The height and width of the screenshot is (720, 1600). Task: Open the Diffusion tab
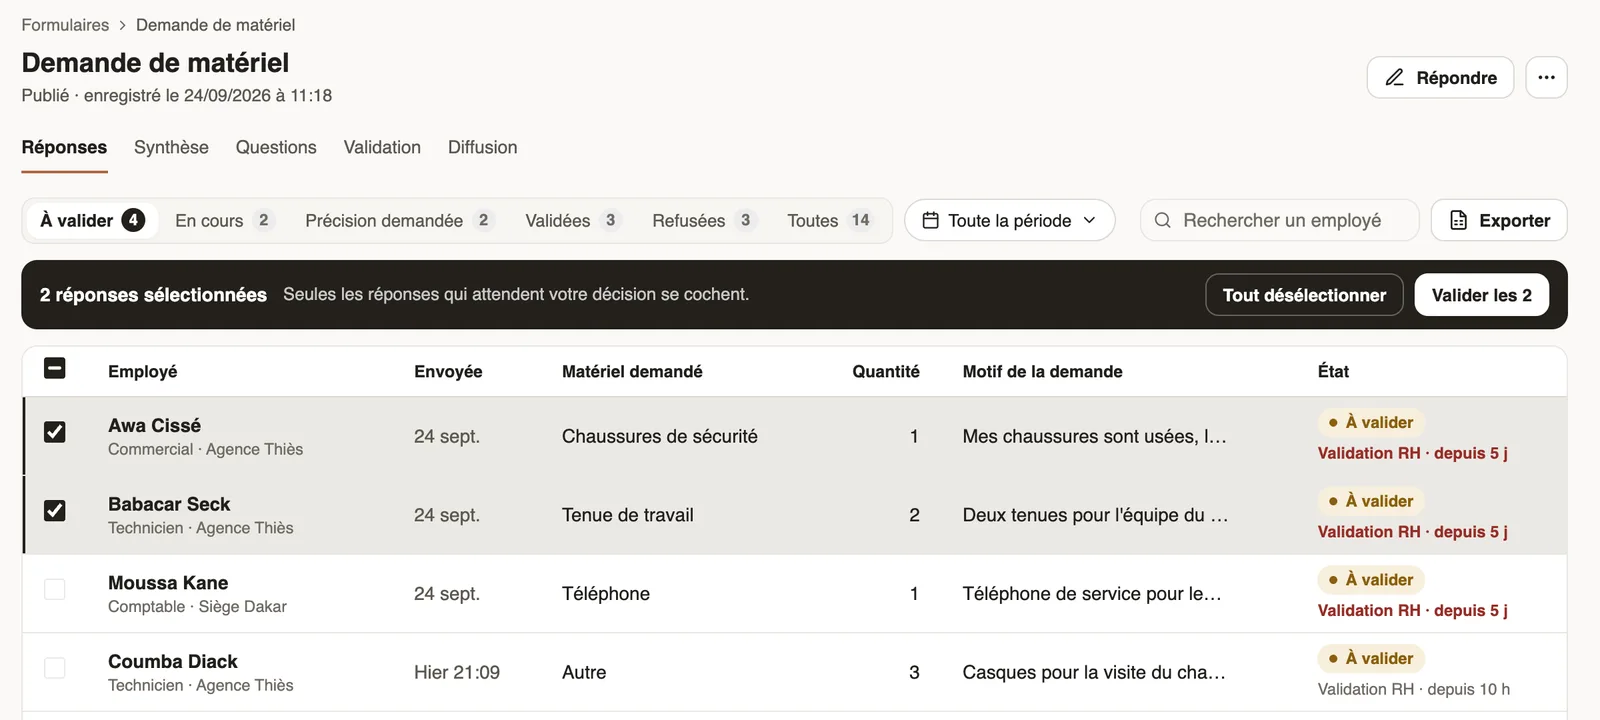483,147
